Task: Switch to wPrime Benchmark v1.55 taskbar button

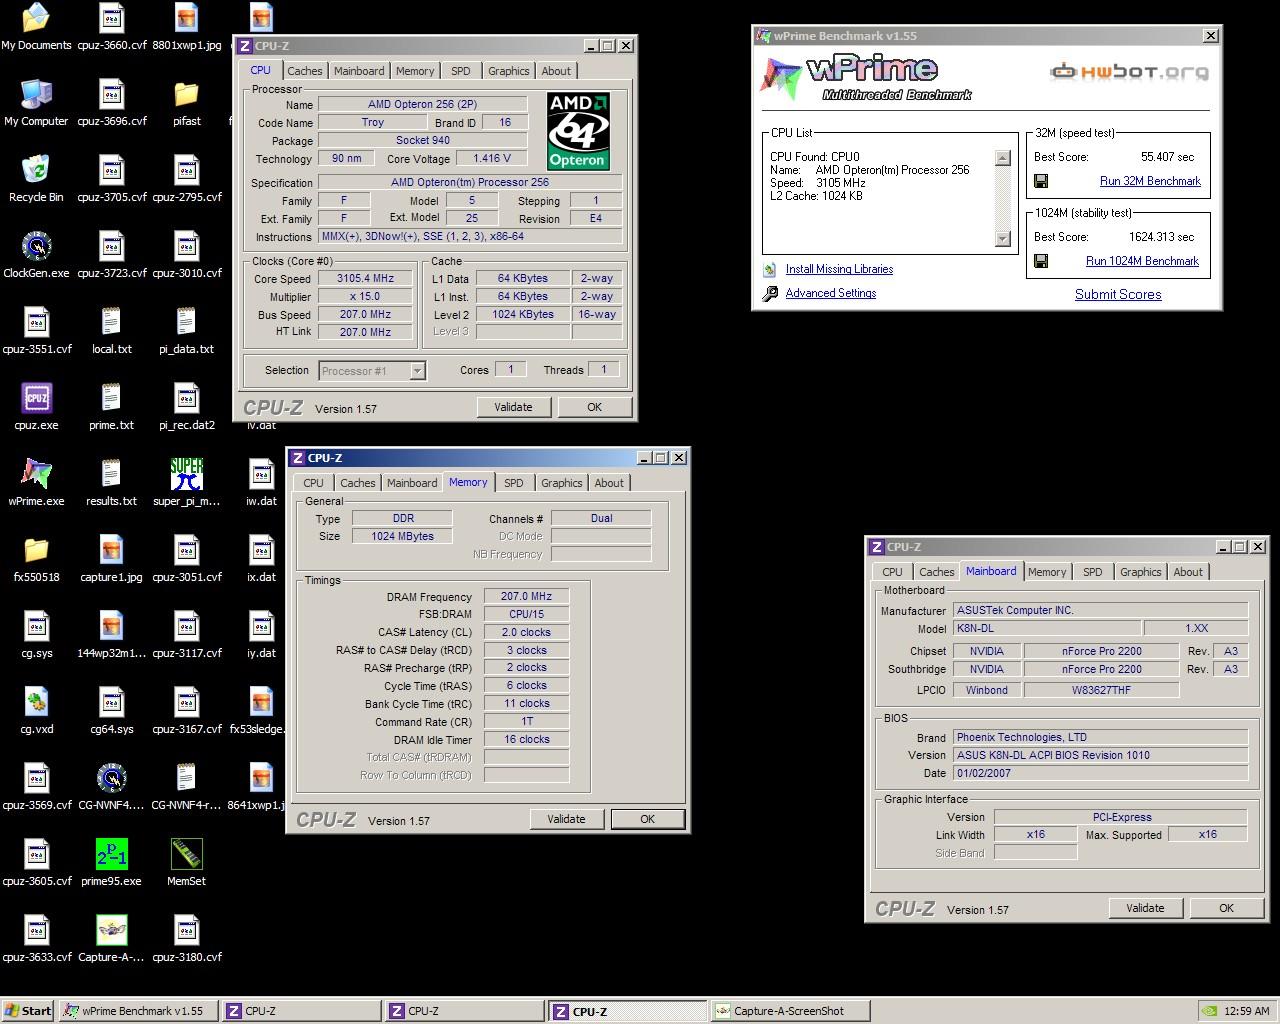Action: point(138,1011)
